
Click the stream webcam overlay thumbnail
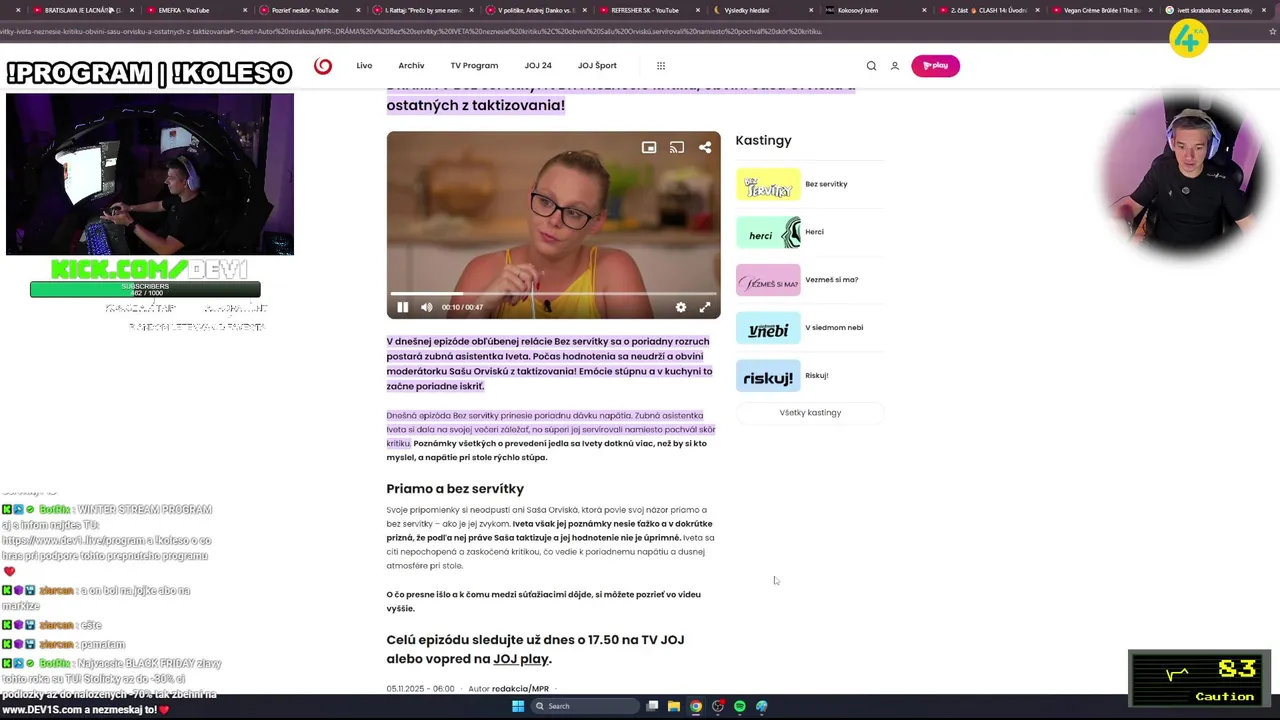150,175
